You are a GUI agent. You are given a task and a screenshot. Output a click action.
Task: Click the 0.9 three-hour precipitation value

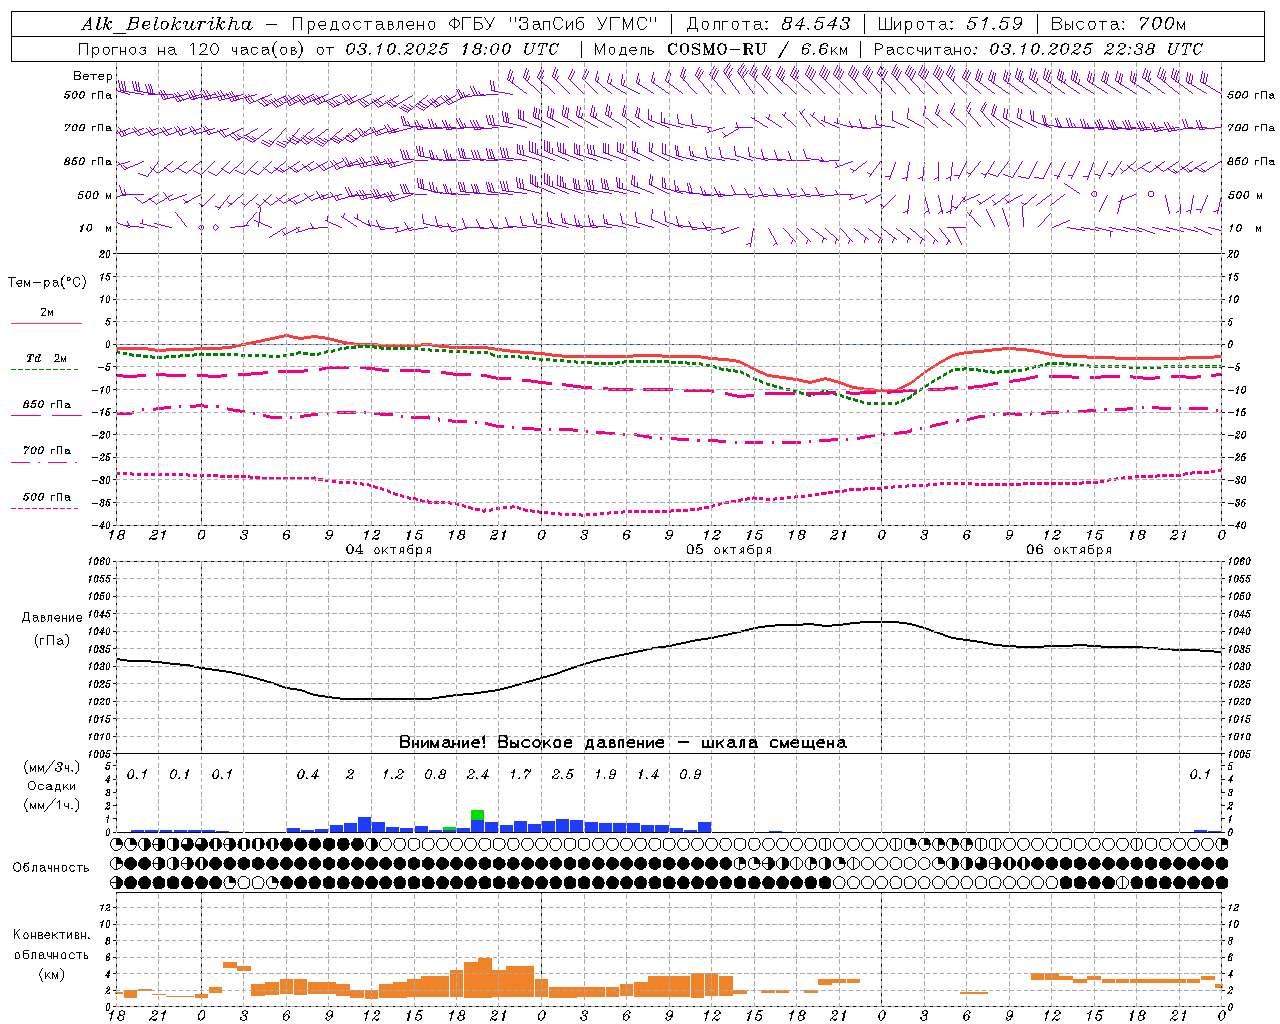[x=690, y=775]
